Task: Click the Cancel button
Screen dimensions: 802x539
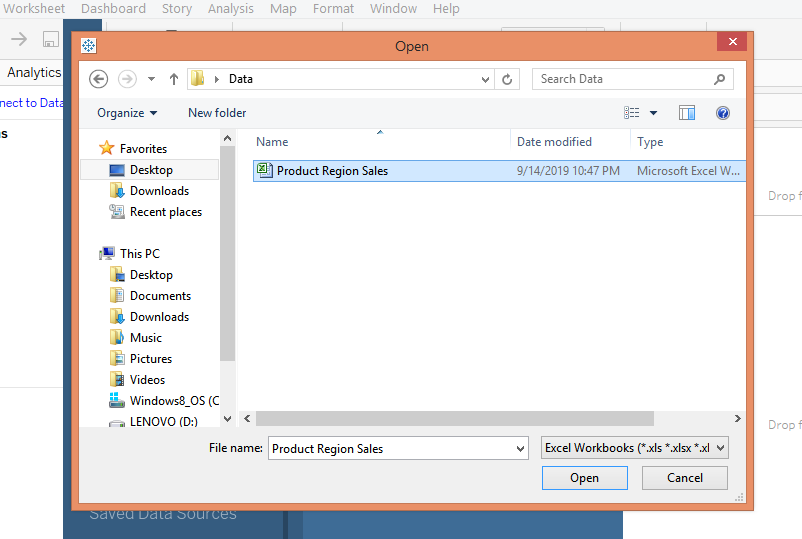Action: click(x=685, y=478)
